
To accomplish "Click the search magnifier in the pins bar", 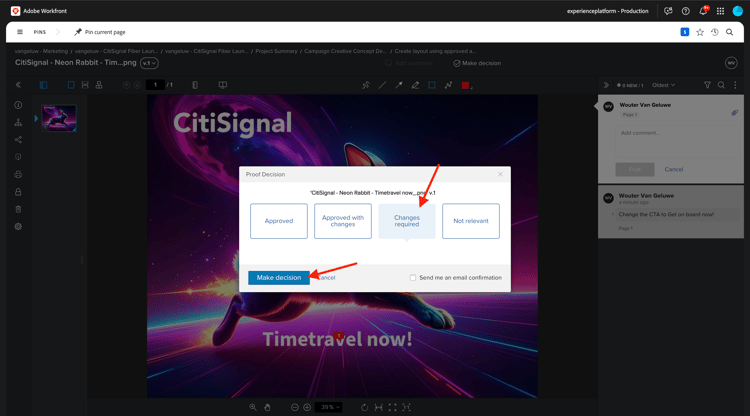I will 729,32.
